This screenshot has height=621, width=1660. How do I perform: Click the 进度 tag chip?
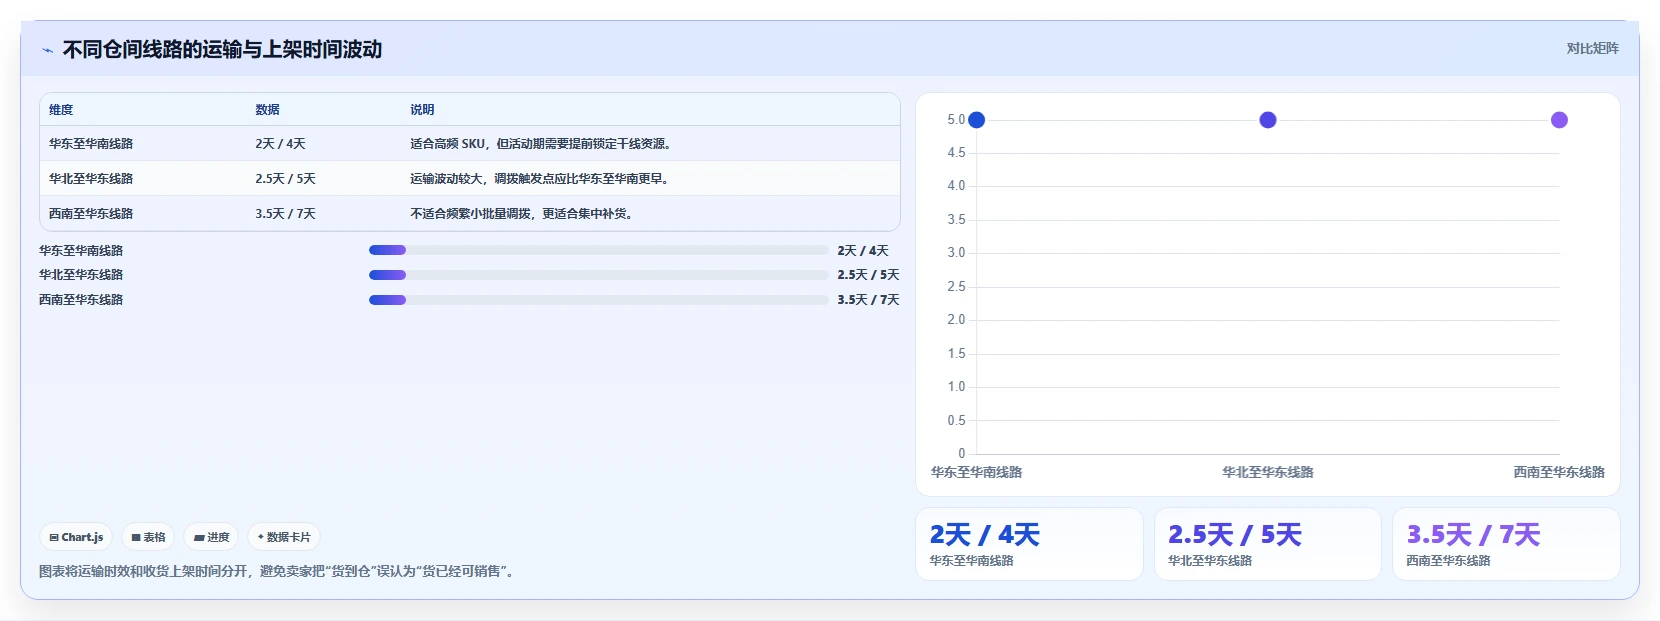211,537
